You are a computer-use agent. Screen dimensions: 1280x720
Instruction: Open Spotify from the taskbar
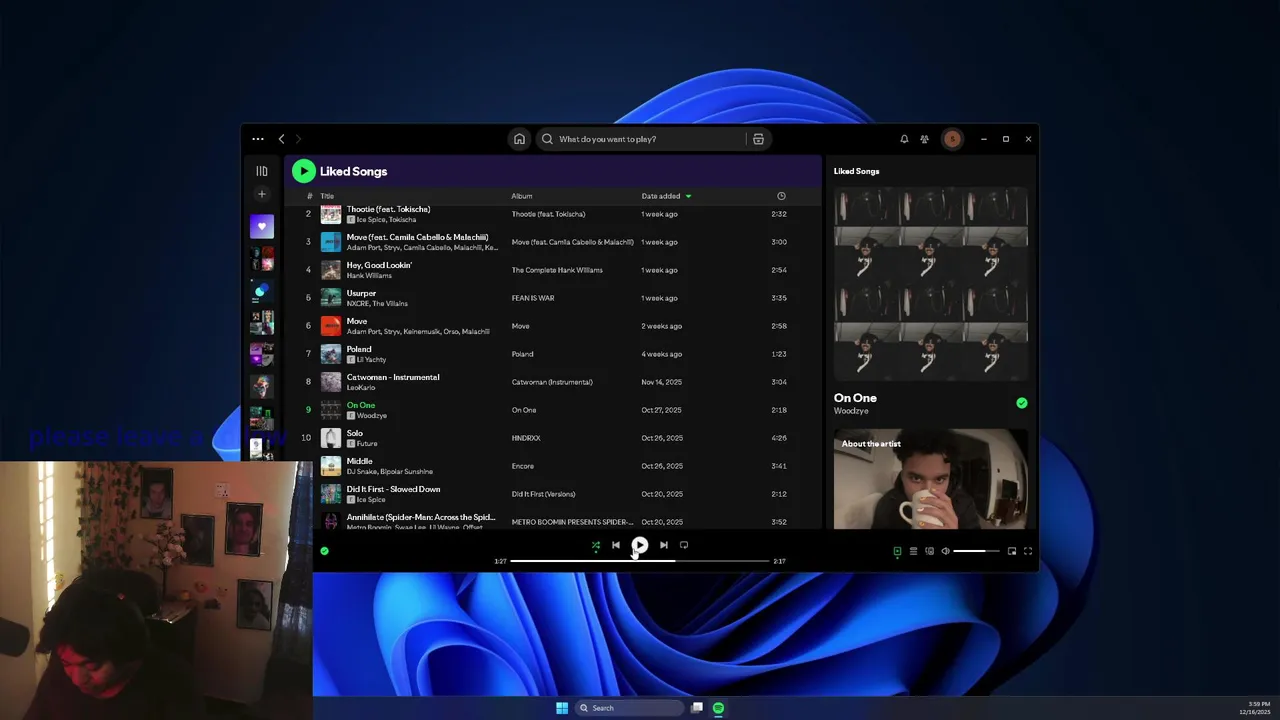click(x=718, y=708)
